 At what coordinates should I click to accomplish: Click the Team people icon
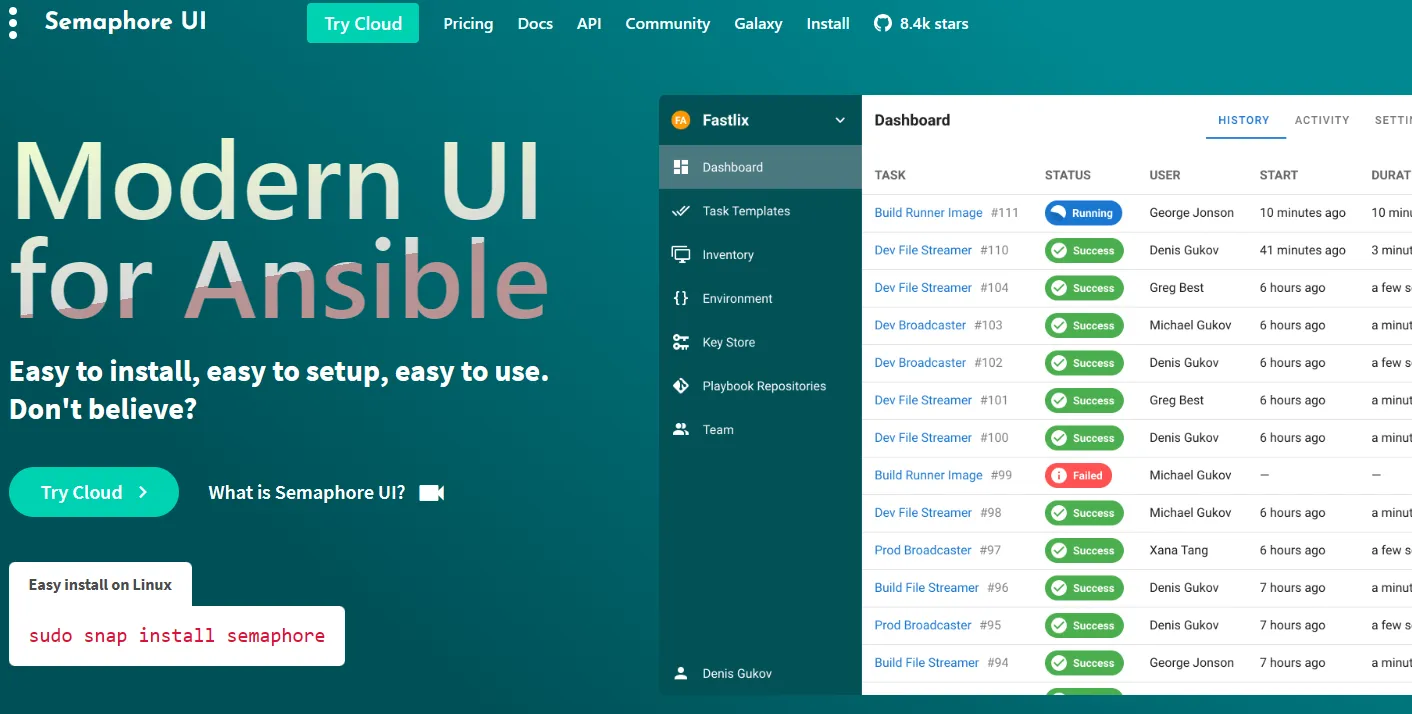[681, 430]
